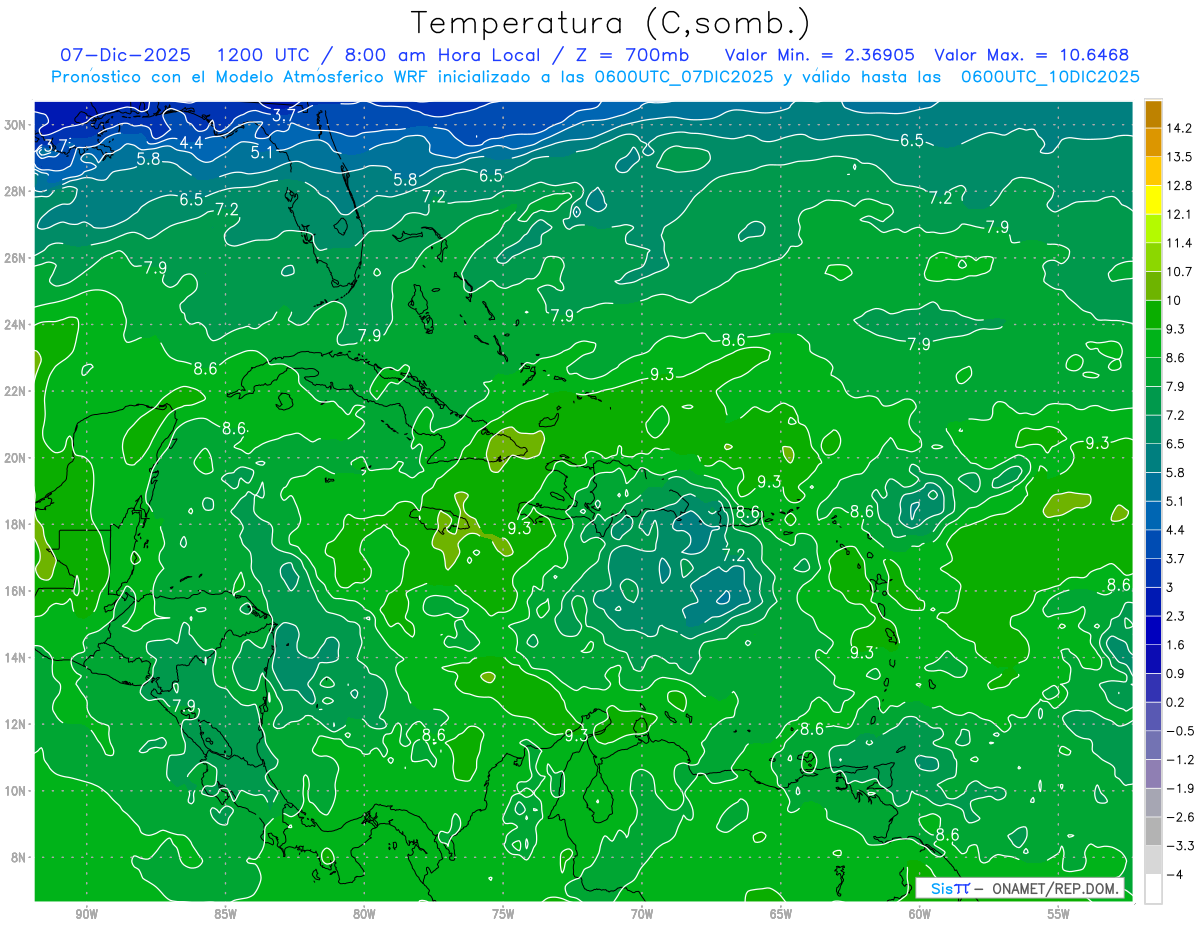
Task: Select the '07-Dic-2025' date text
Action: click(125, 54)
